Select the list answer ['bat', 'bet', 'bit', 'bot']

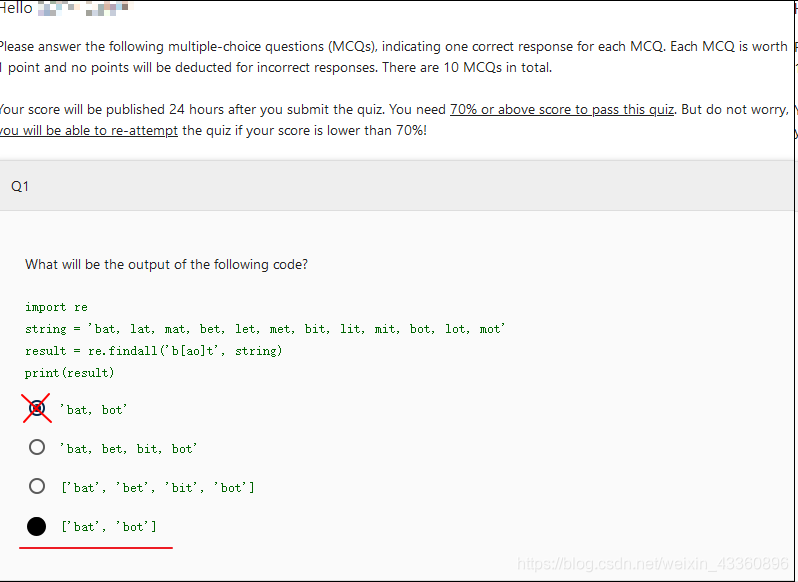click(37, 486)
